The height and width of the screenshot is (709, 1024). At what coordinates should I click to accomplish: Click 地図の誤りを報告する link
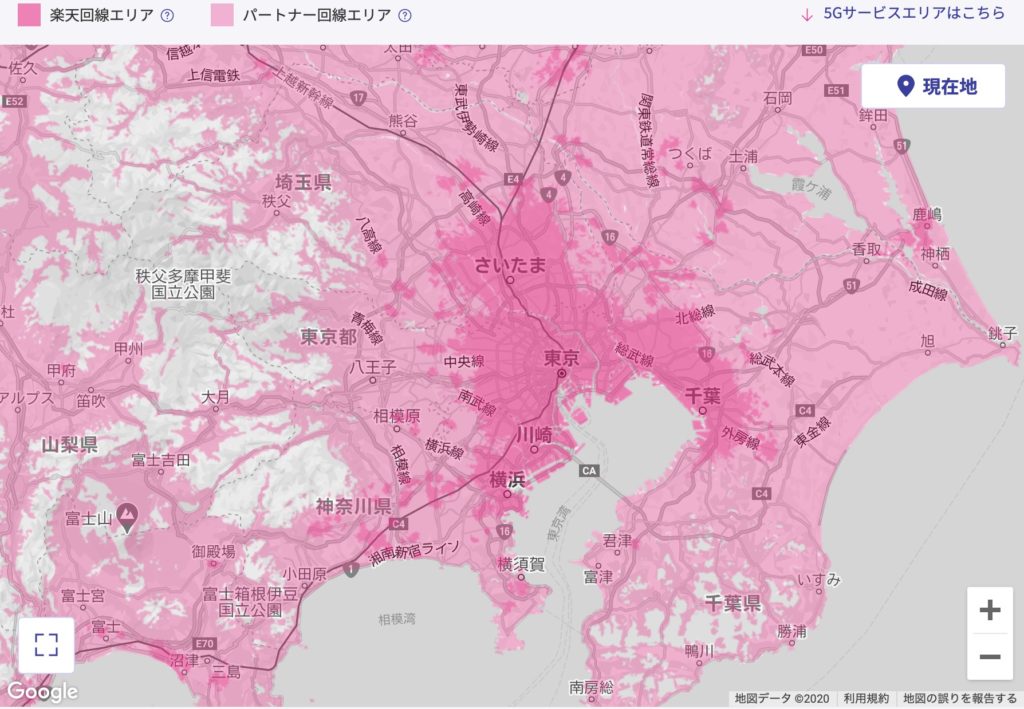point(960,699)
